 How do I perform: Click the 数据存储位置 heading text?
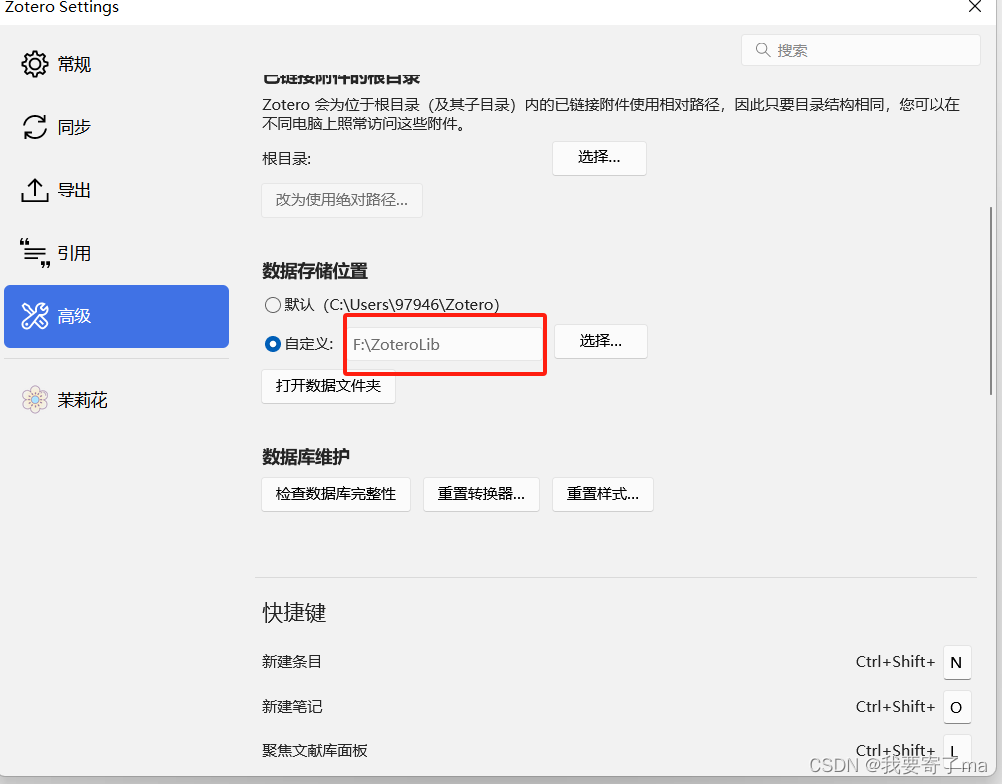coord(315,271)
